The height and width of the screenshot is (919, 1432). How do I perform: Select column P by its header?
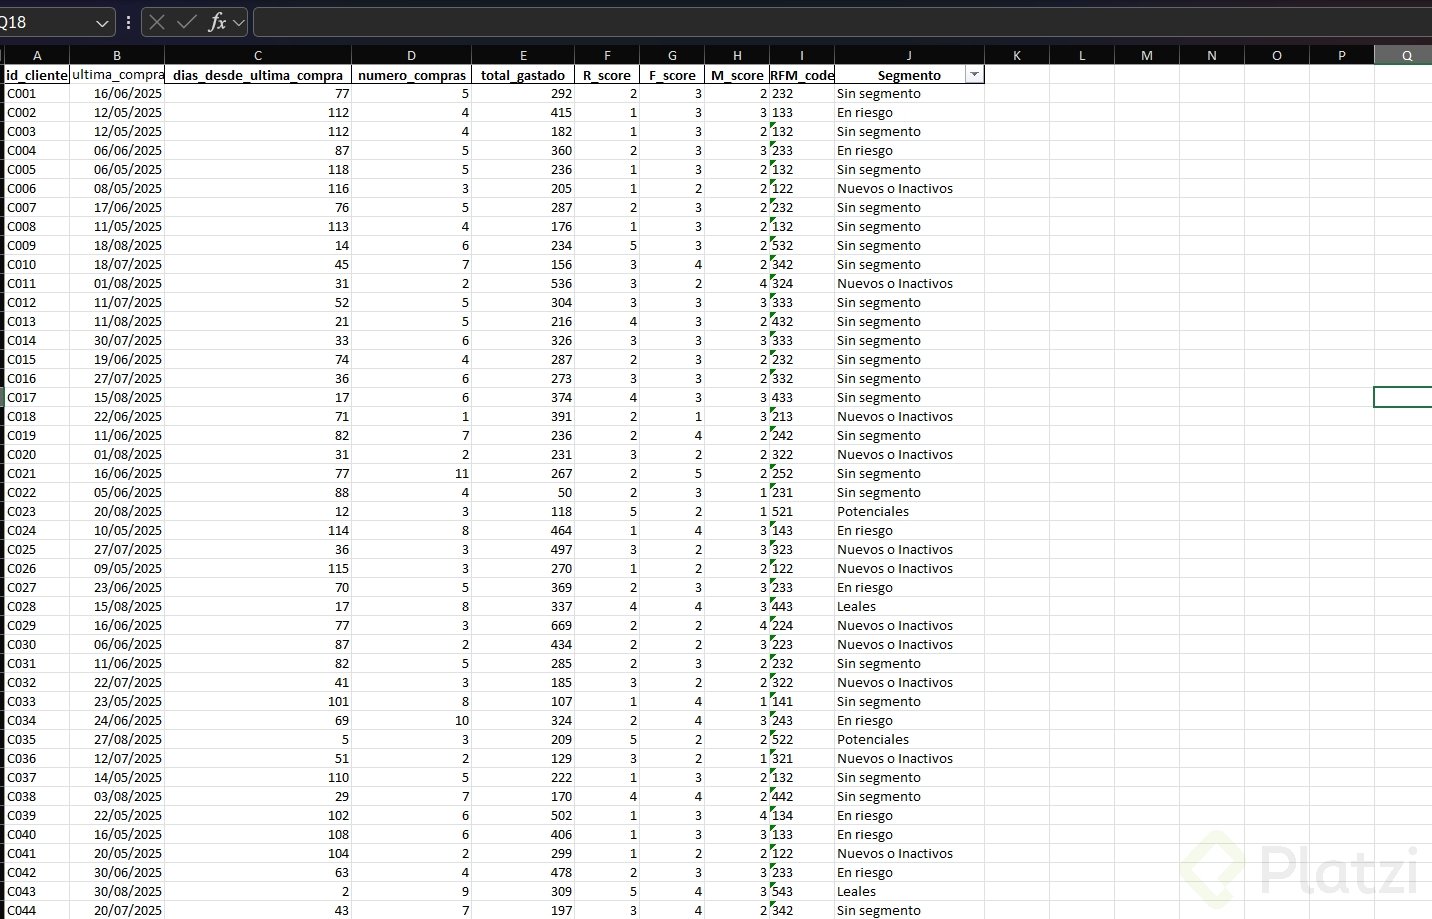coord(1342,56)
